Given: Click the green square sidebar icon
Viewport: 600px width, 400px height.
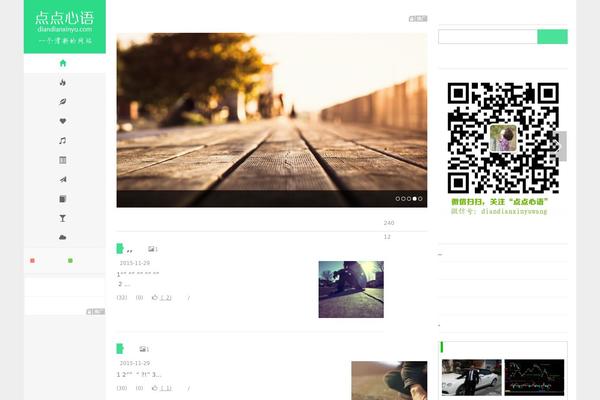Looking at the screenshot, I should point(70,261).
